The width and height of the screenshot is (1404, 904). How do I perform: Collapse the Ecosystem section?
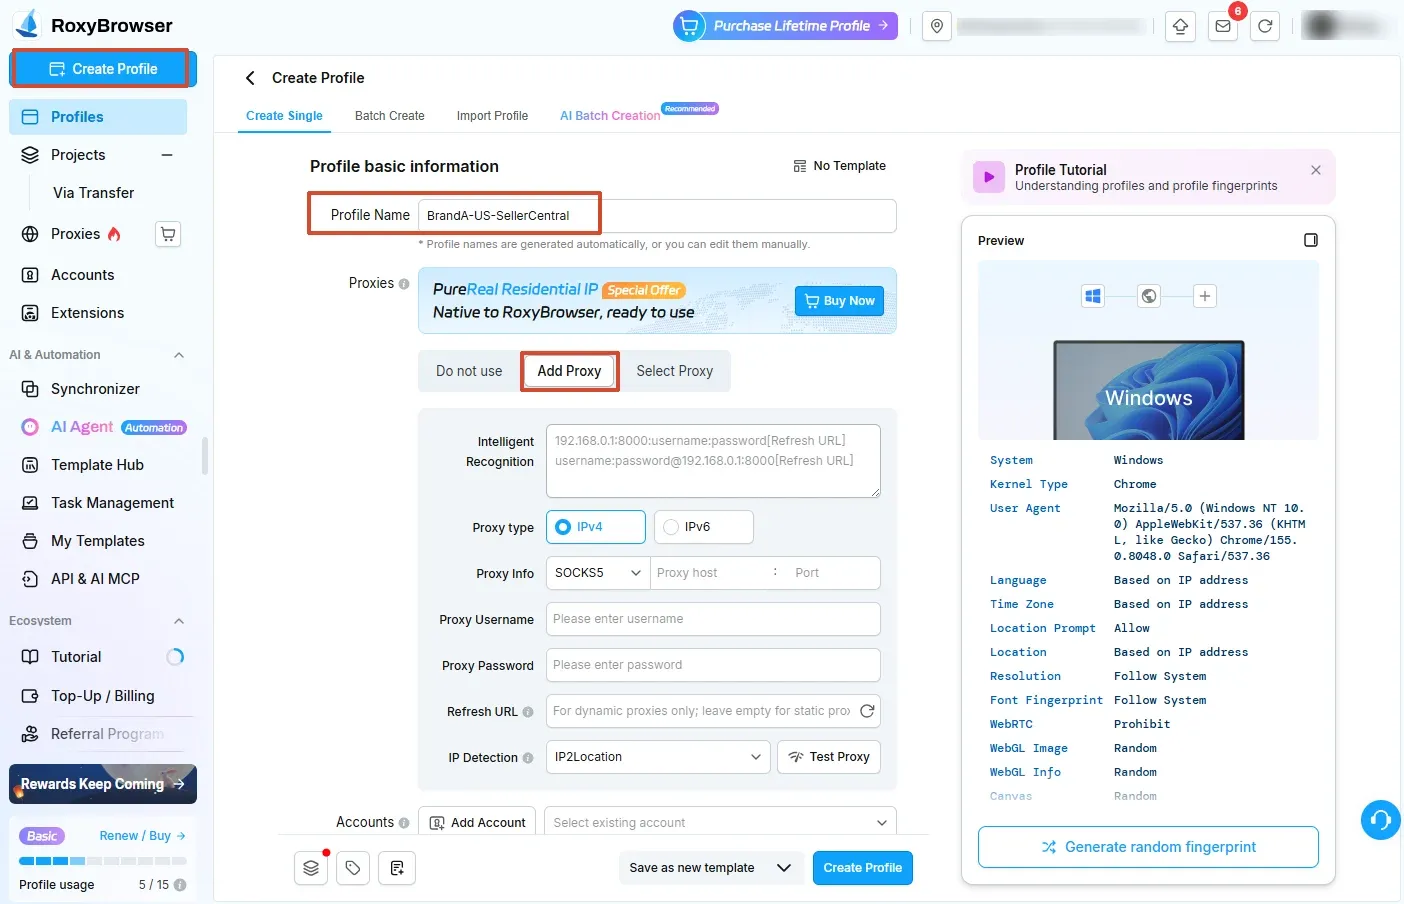tap(179, 621)
